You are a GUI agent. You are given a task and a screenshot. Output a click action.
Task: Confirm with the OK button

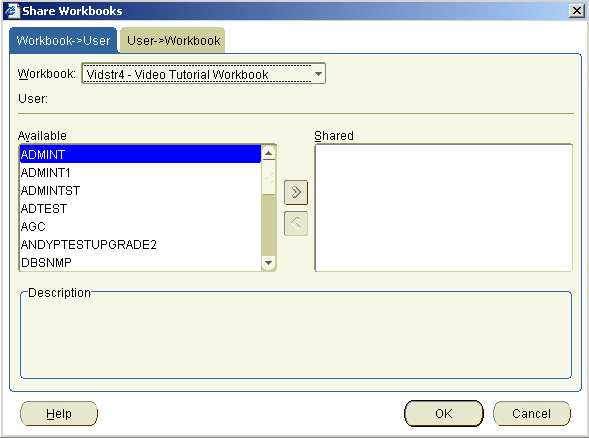tap(444, 414)
